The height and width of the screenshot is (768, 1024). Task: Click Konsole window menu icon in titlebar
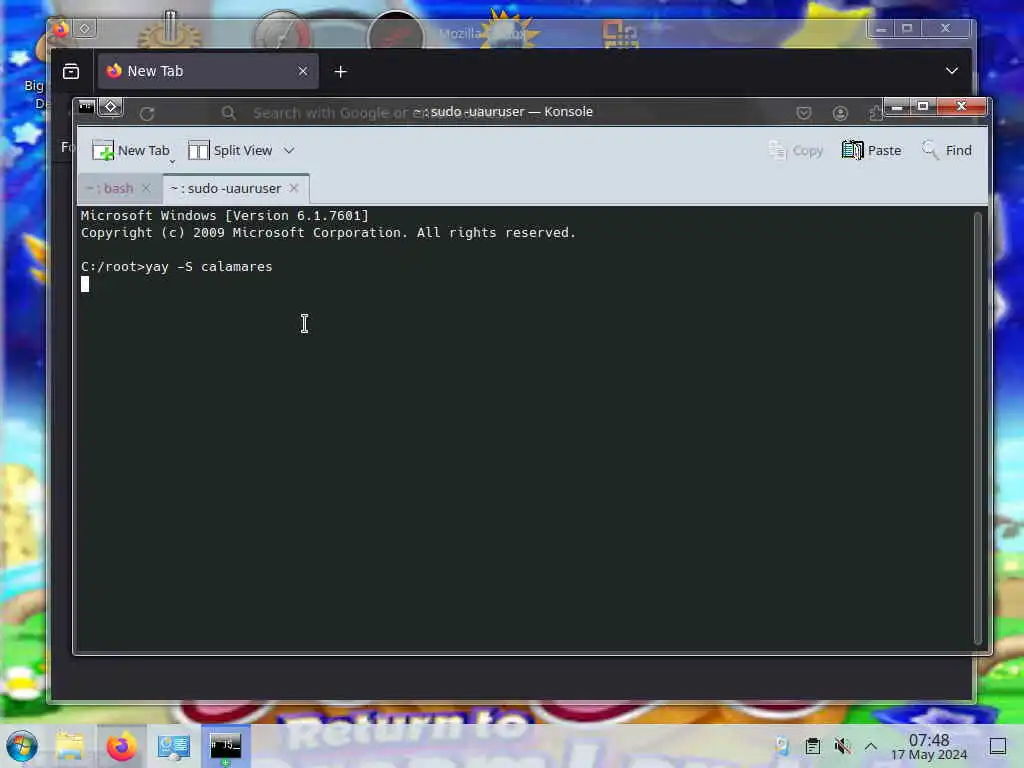(86, 106)
